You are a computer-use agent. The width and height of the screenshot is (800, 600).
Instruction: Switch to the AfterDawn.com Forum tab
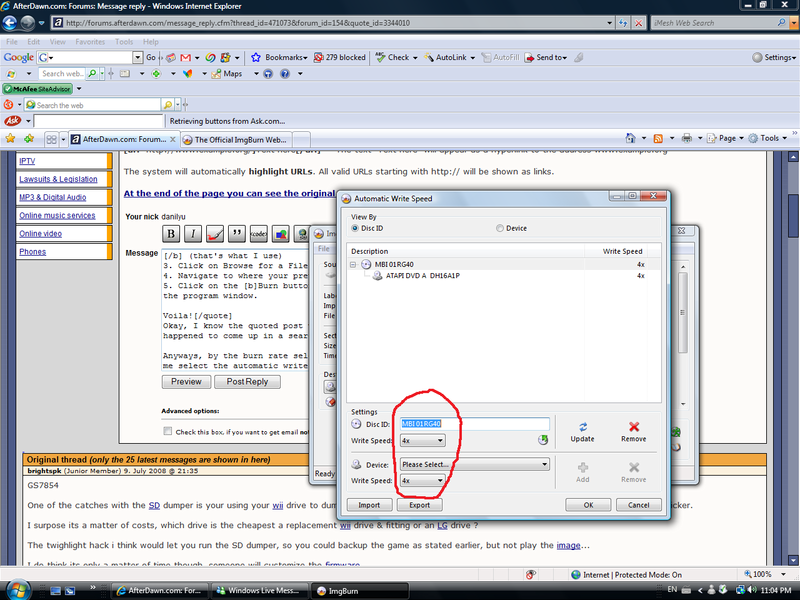(123, 139)
